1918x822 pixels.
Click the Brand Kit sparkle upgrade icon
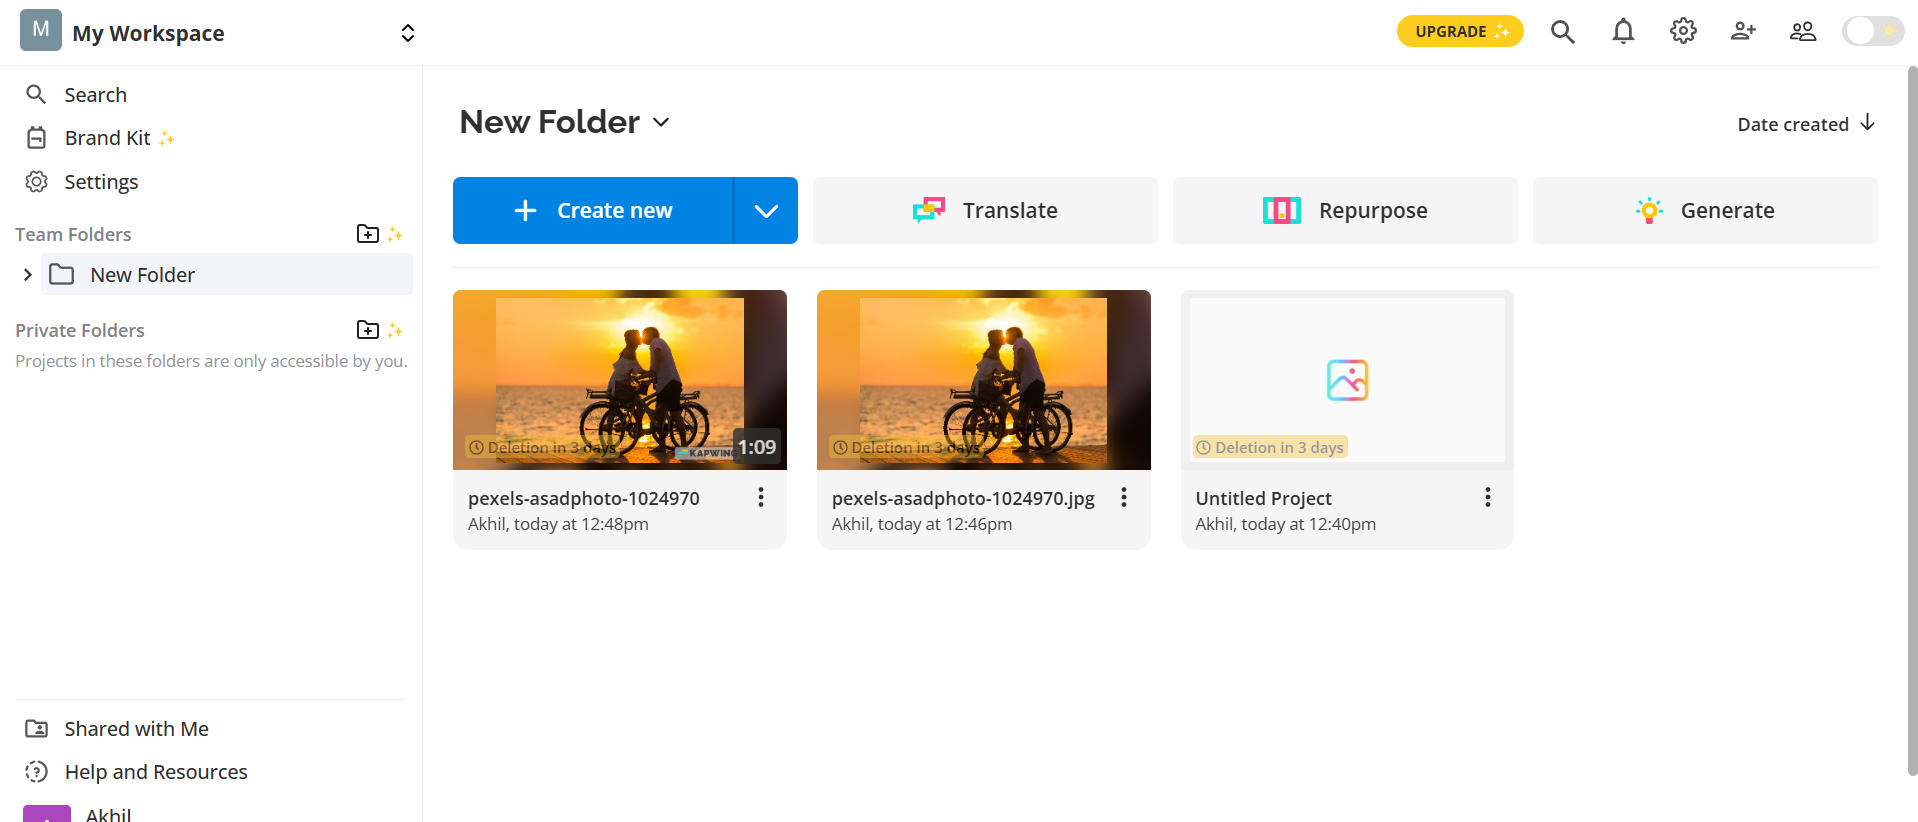point(167,138)
